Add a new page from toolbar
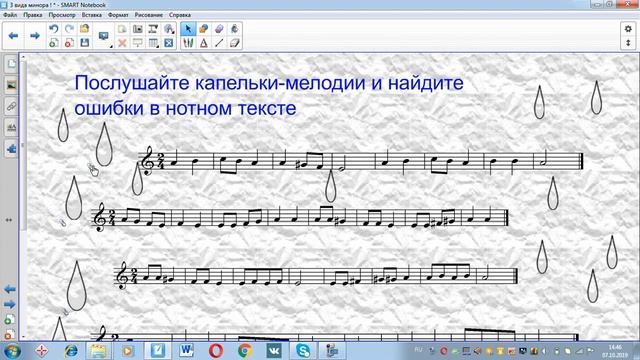640x360 pixels. point(53,43)
